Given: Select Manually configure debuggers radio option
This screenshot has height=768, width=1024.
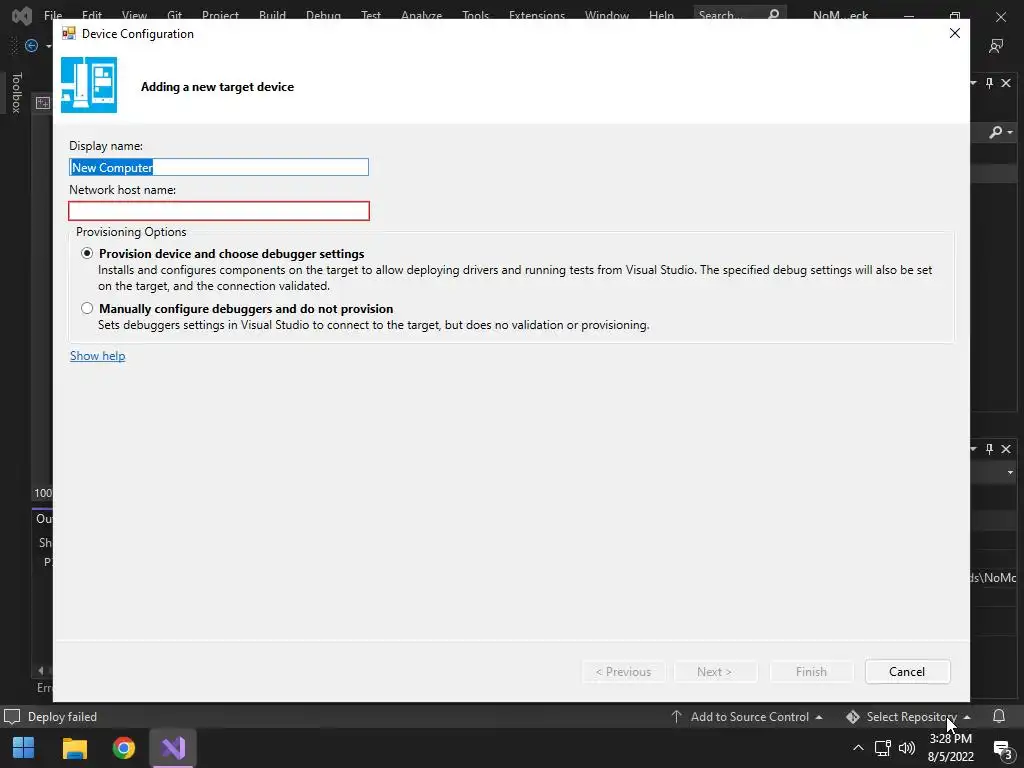Looking at the screenshot, I should (87, 308).
